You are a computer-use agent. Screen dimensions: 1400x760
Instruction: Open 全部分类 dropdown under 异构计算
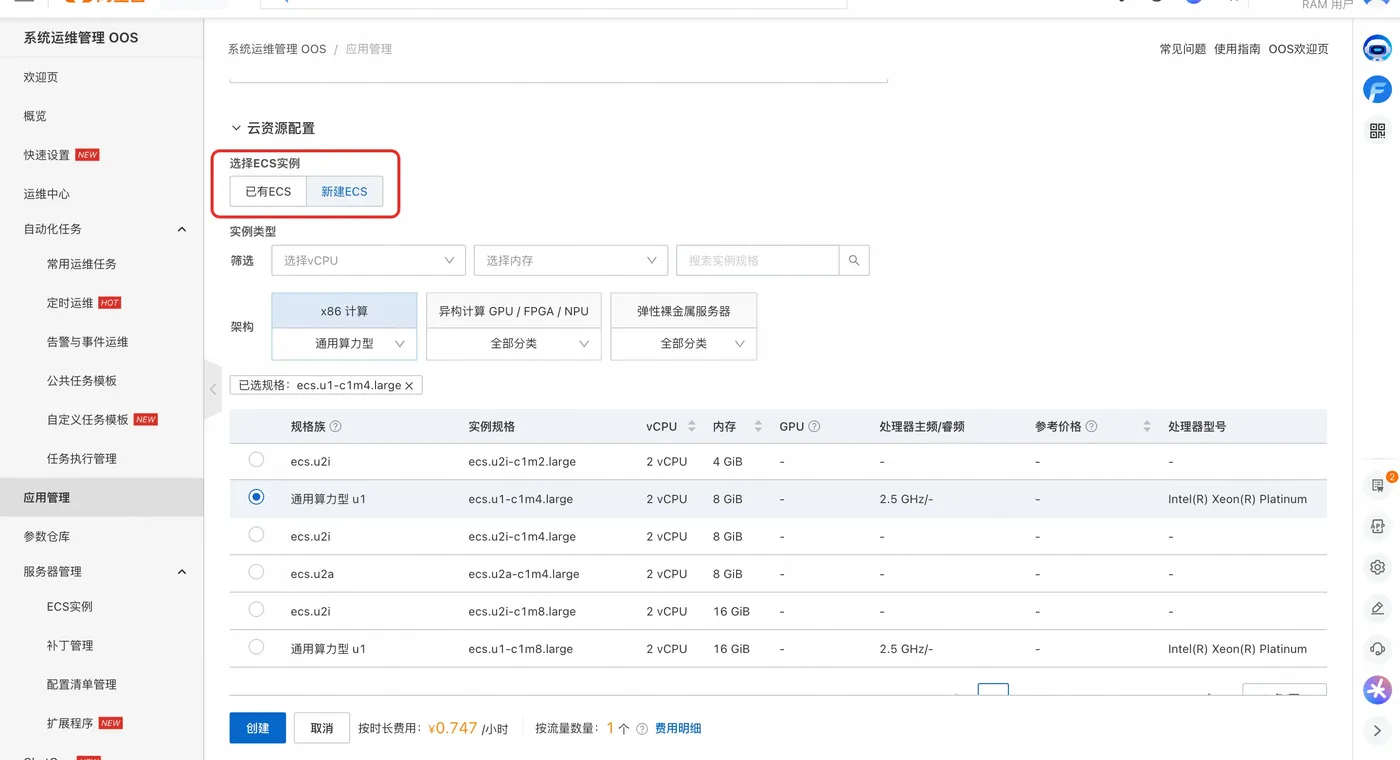[x=513, y=343]
